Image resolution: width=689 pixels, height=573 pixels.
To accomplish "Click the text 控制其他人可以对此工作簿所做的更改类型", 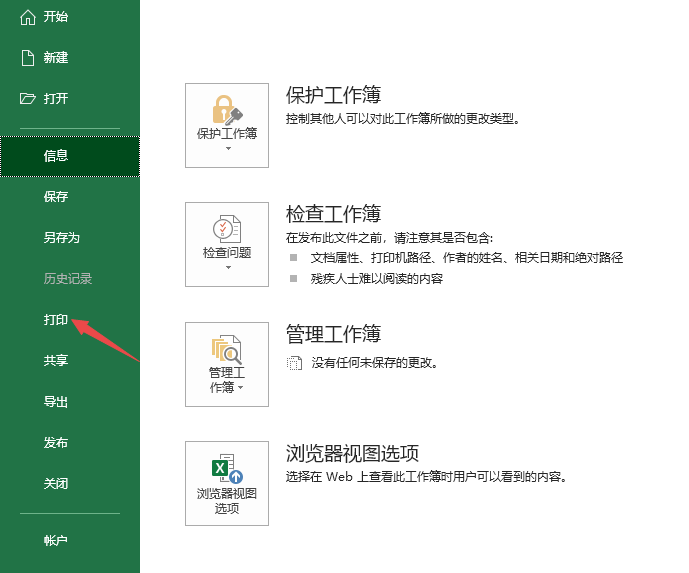I will tap(403, 119).
